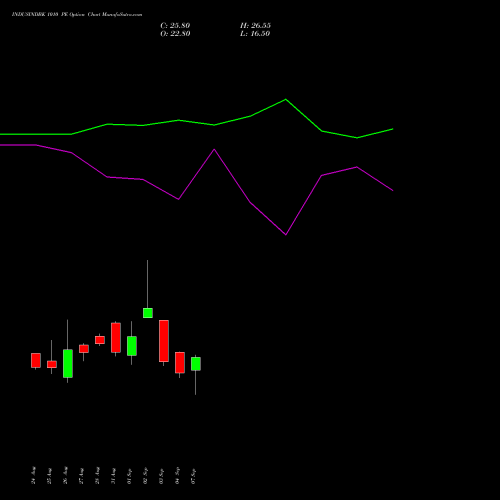Select the 04 Sep date label
This screenshot has height=500, width=500.
click(x=177, y=475)
